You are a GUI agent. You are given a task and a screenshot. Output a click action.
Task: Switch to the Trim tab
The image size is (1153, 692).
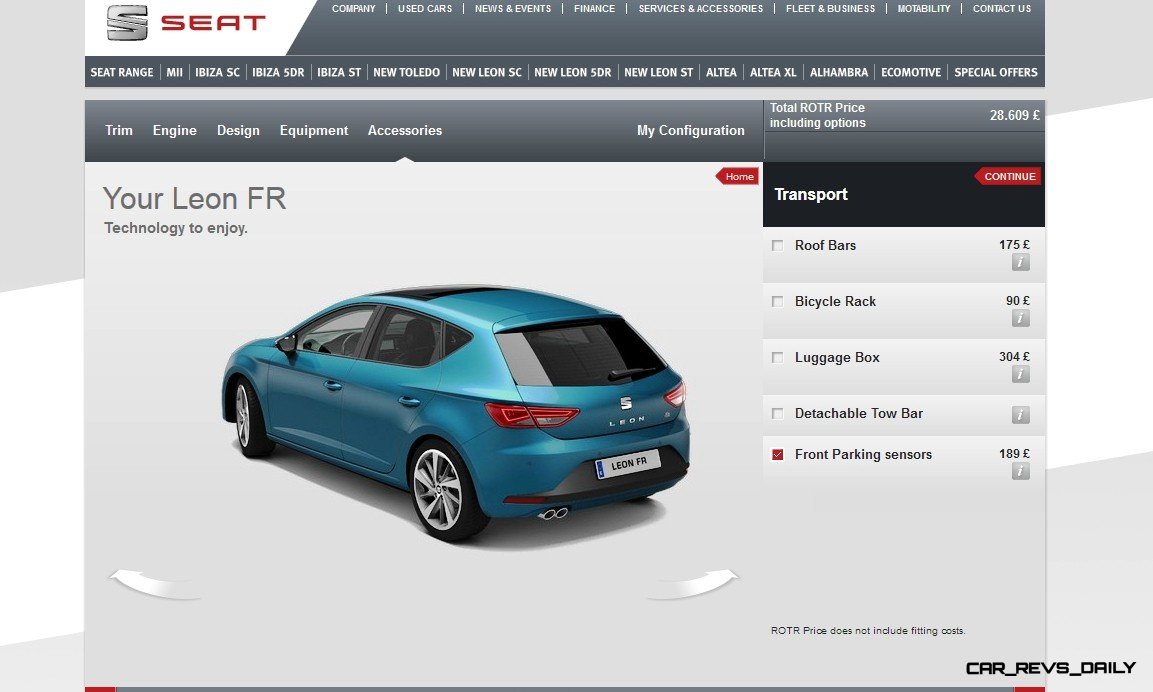118,130
